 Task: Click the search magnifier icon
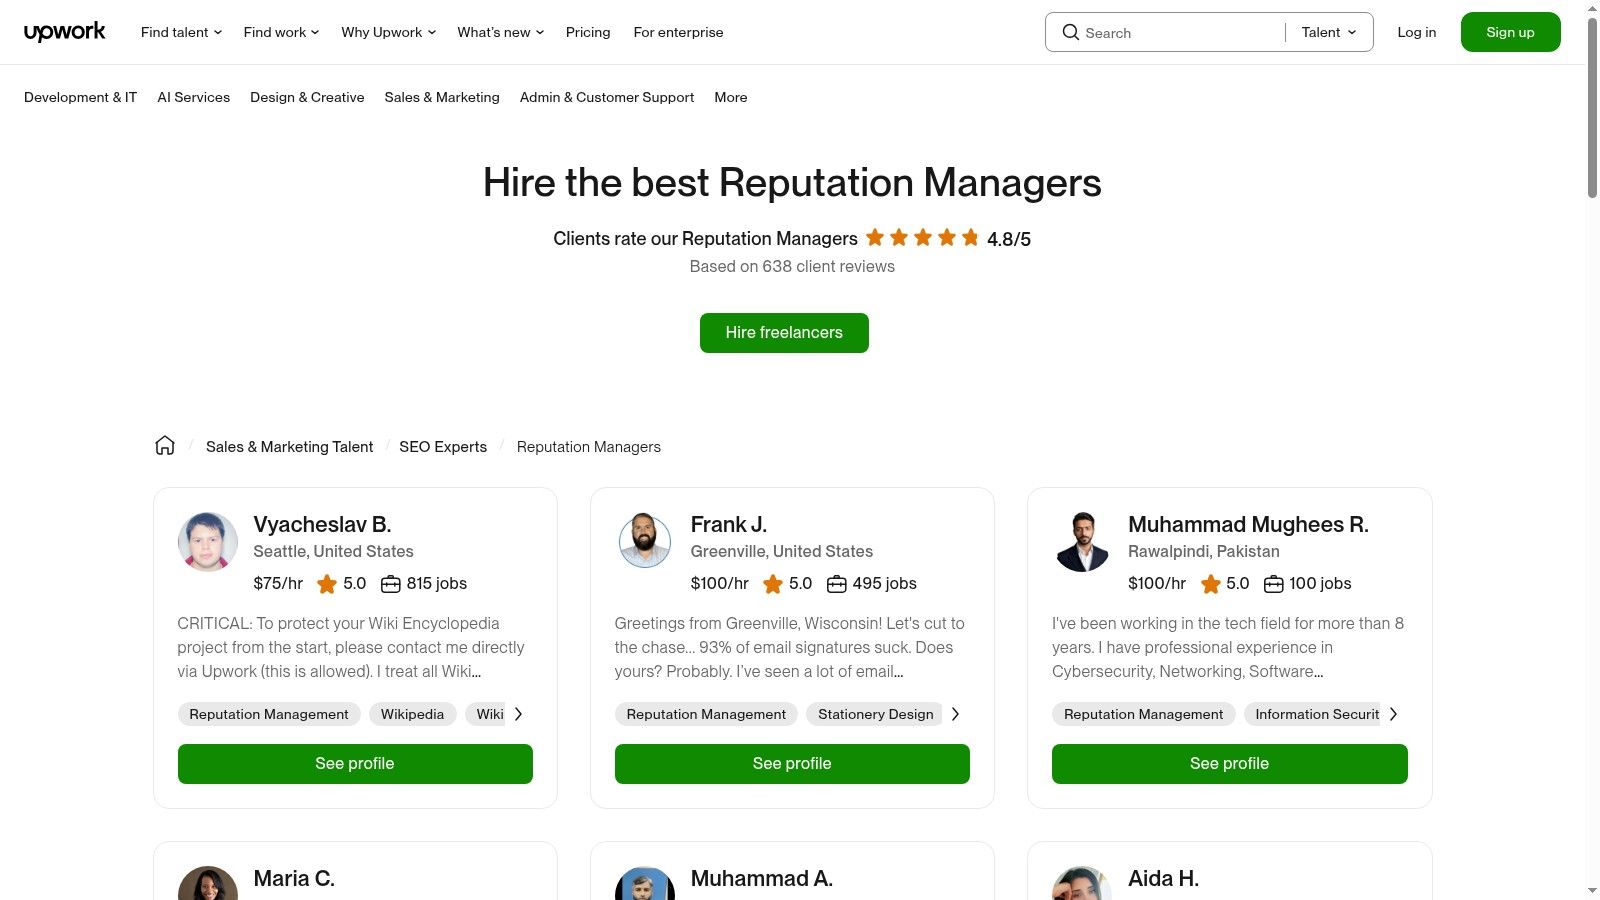tap(1070, 32)
